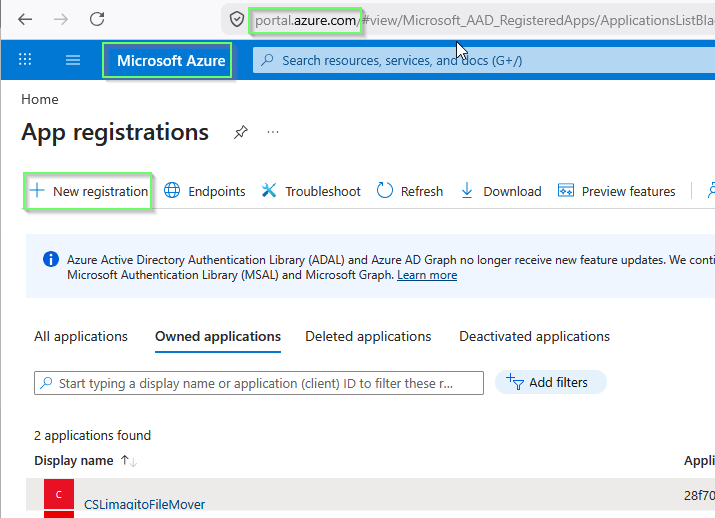This screenshot has width=715, height=518.
Task: Pin the App registrations page
Action: coord(241,132)
